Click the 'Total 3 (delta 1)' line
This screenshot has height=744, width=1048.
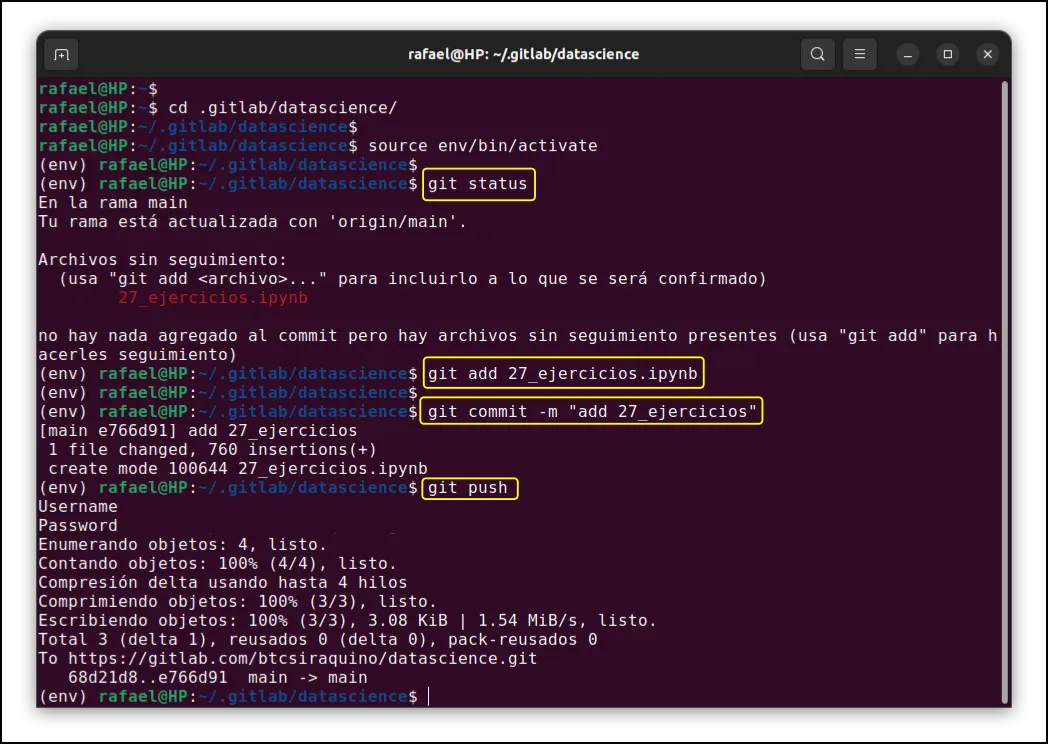[x=317, y=640]
